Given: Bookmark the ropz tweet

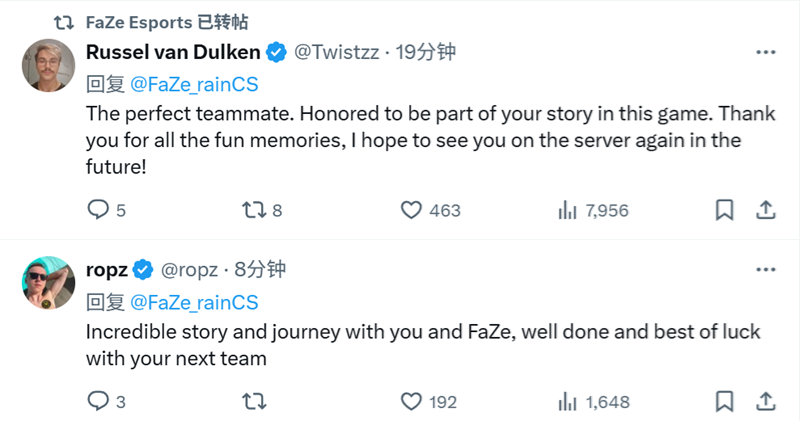Looking at the screenshot, I should [725, 402].
